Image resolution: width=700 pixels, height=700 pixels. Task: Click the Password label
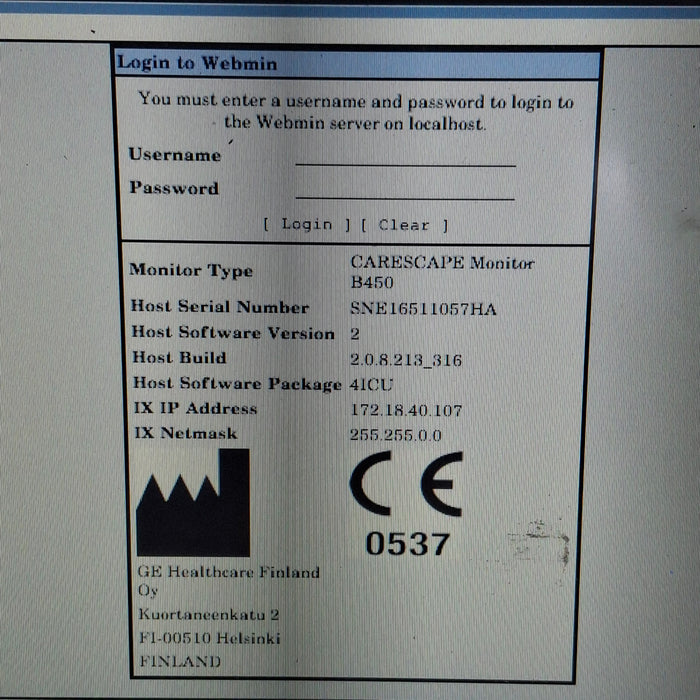click(x=174, y=188)
